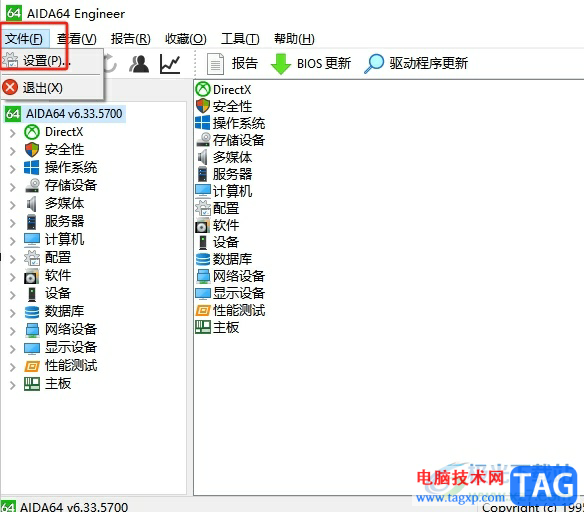Select the 多媒体 speaker icon in tree
The width and height of the screenshot is (584, 512).
32,204
